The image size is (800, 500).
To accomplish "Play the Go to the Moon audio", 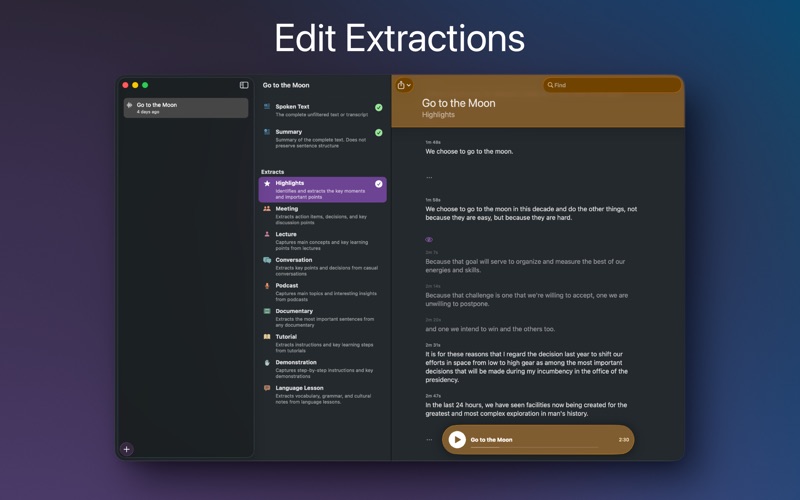I will [x=457, y=439].
